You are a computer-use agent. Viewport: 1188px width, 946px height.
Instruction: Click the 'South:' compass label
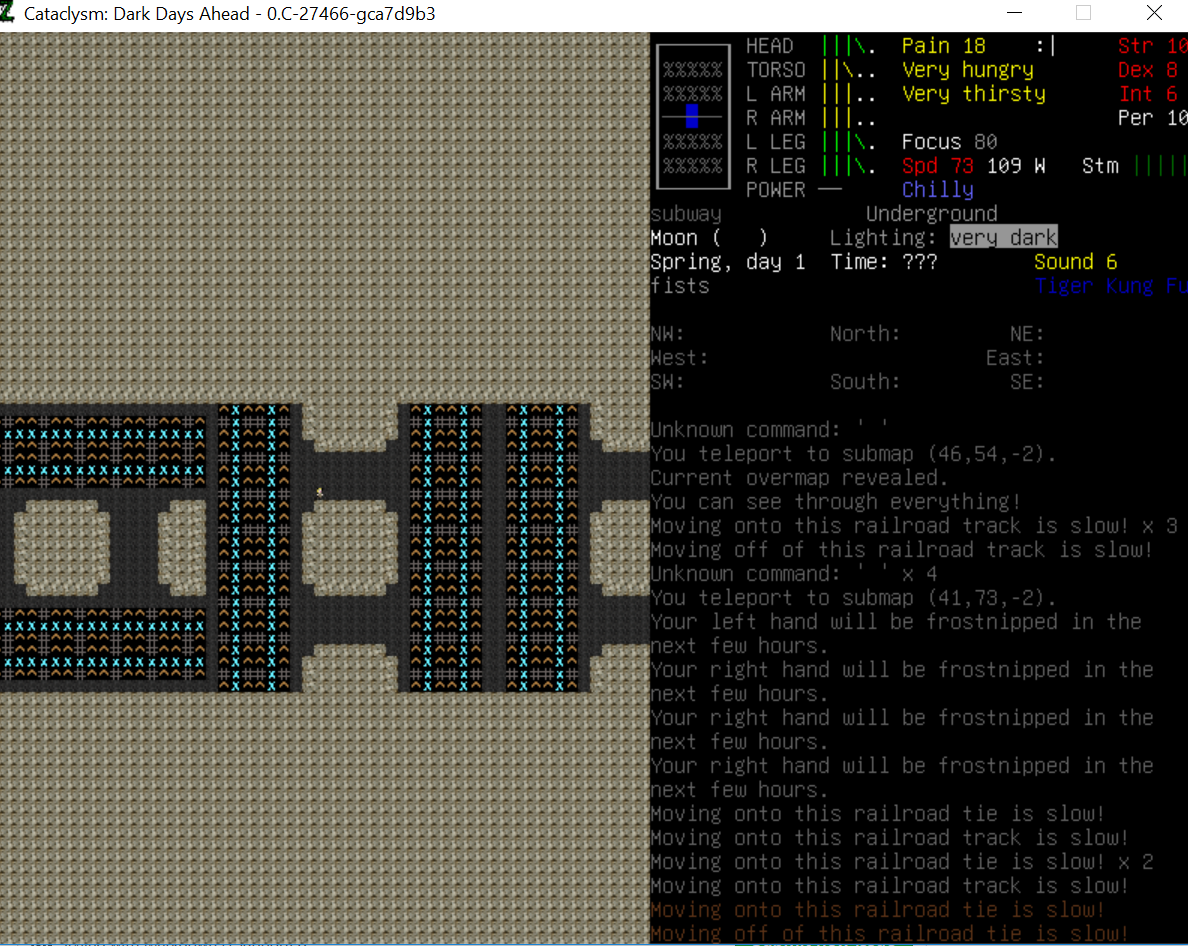tap(865, 382)
